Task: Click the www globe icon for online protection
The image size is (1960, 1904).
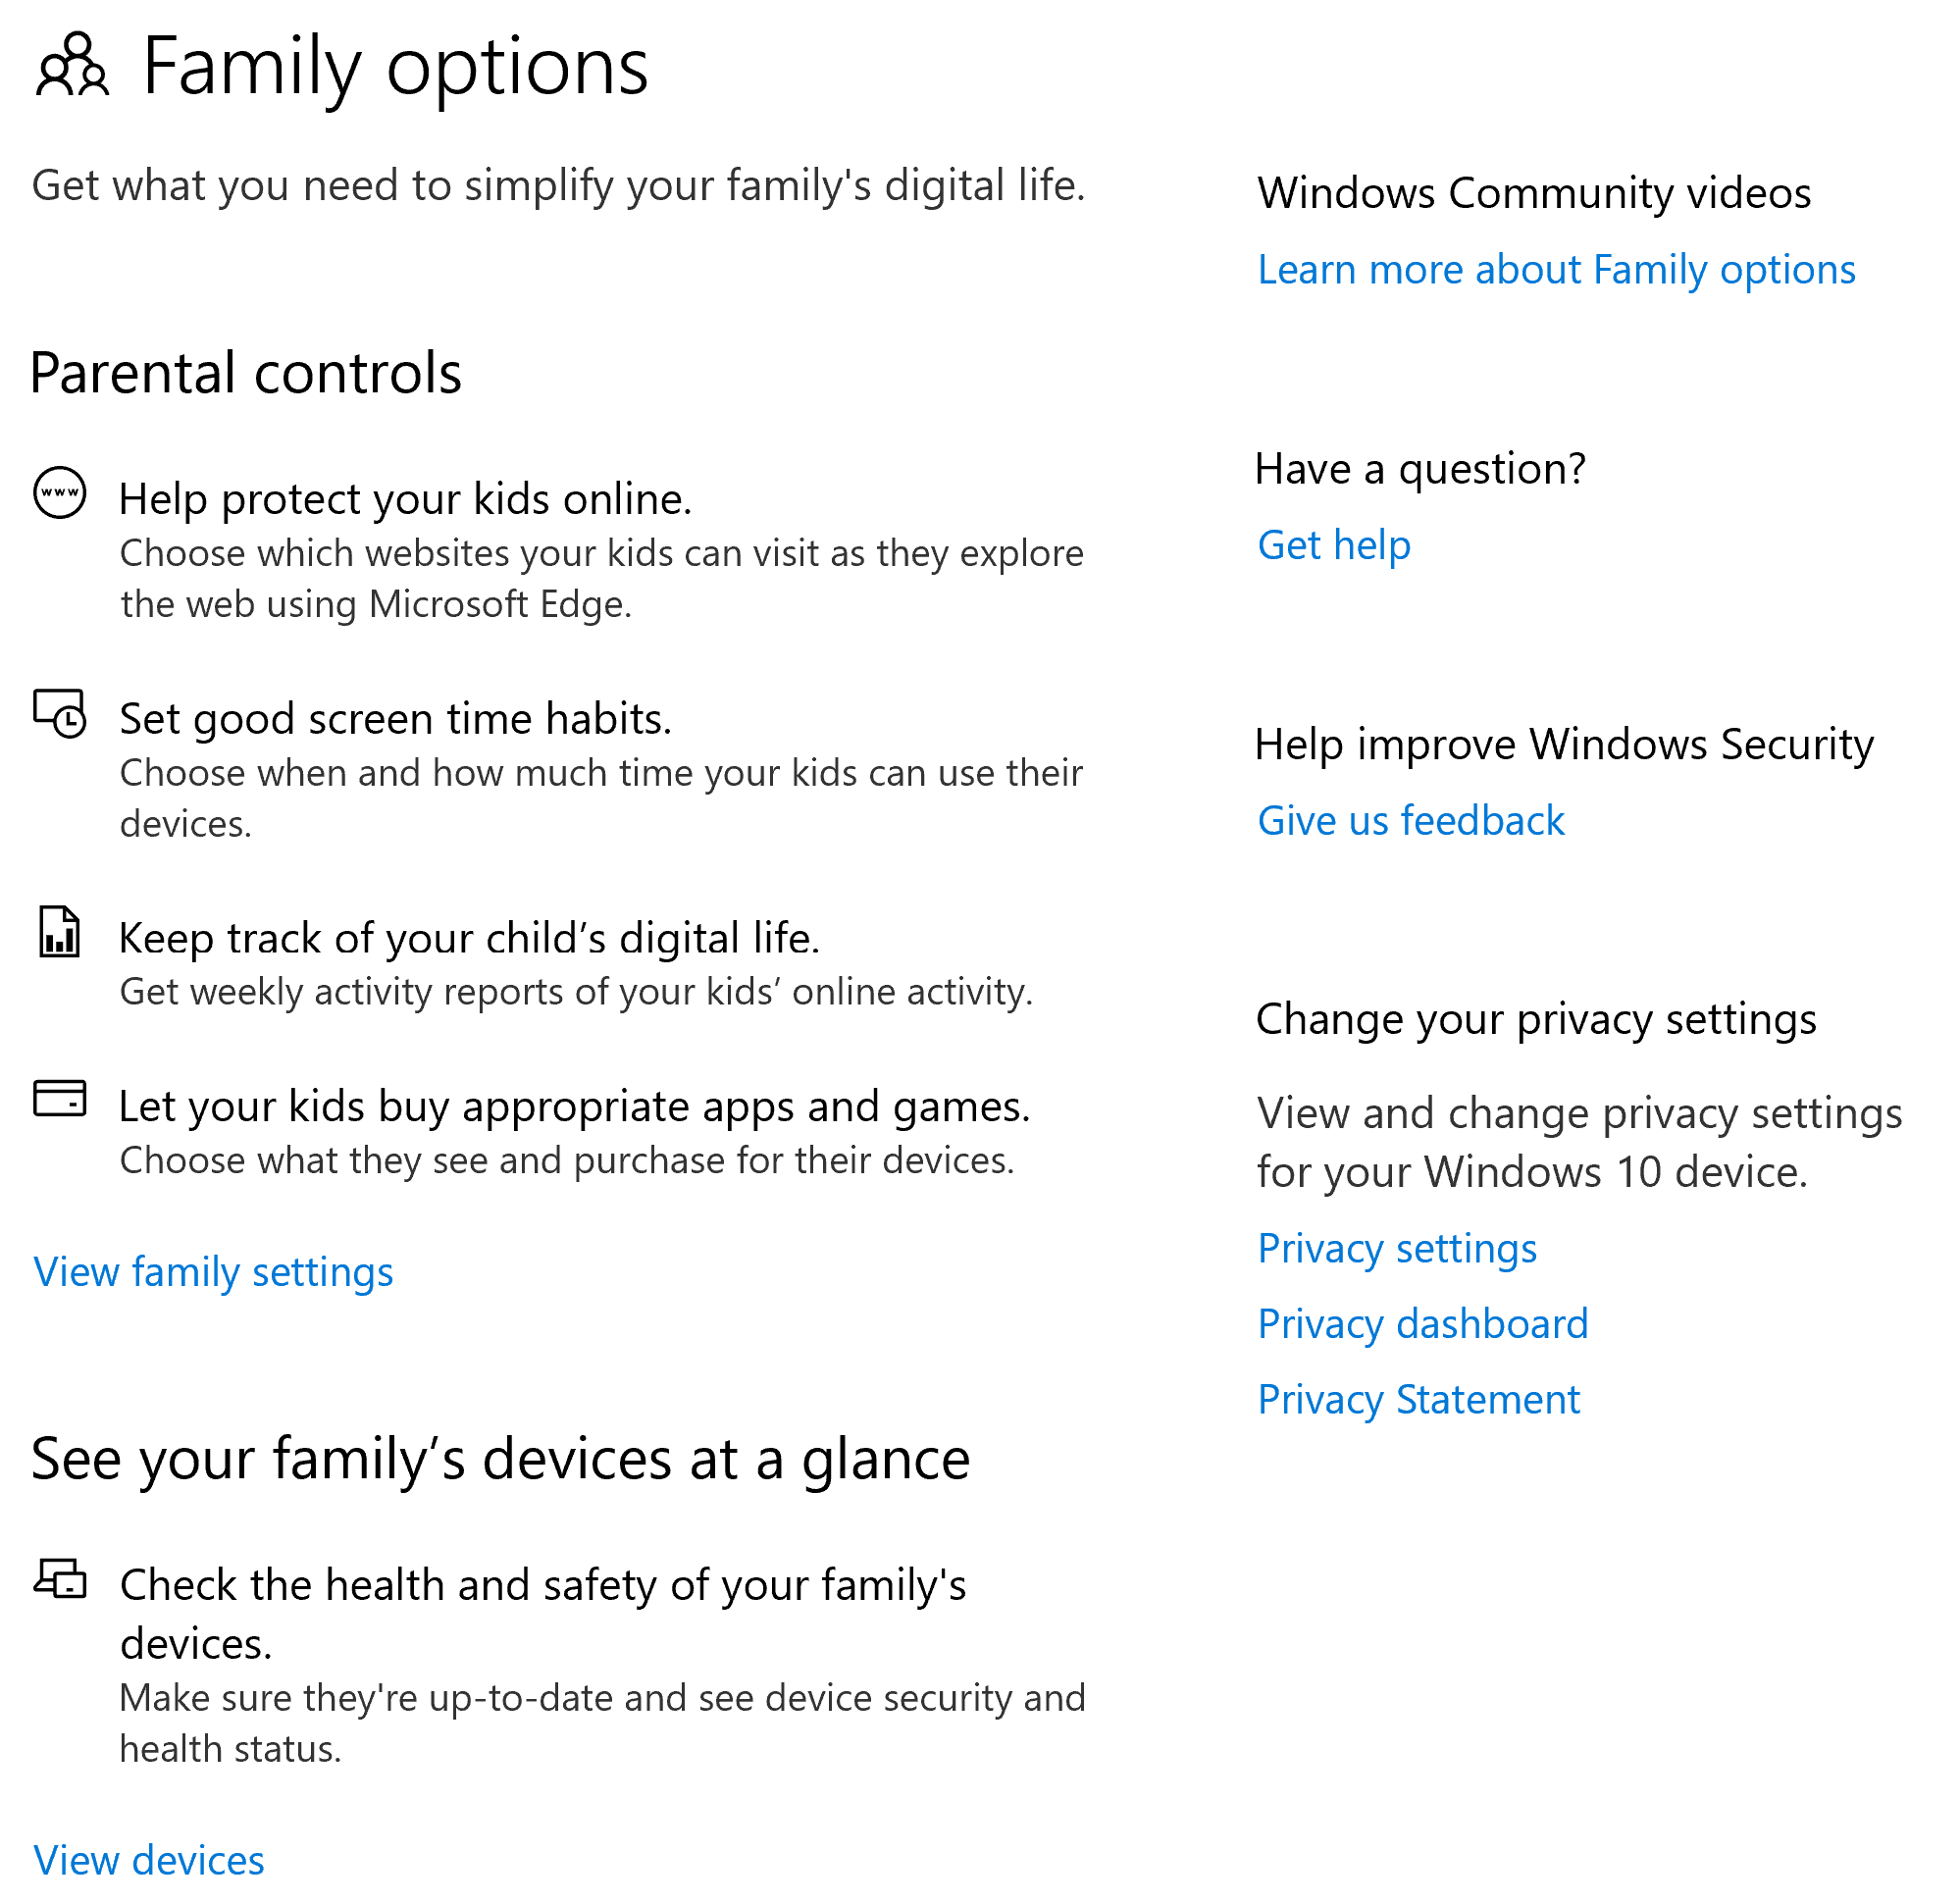Action: point(60,493)
